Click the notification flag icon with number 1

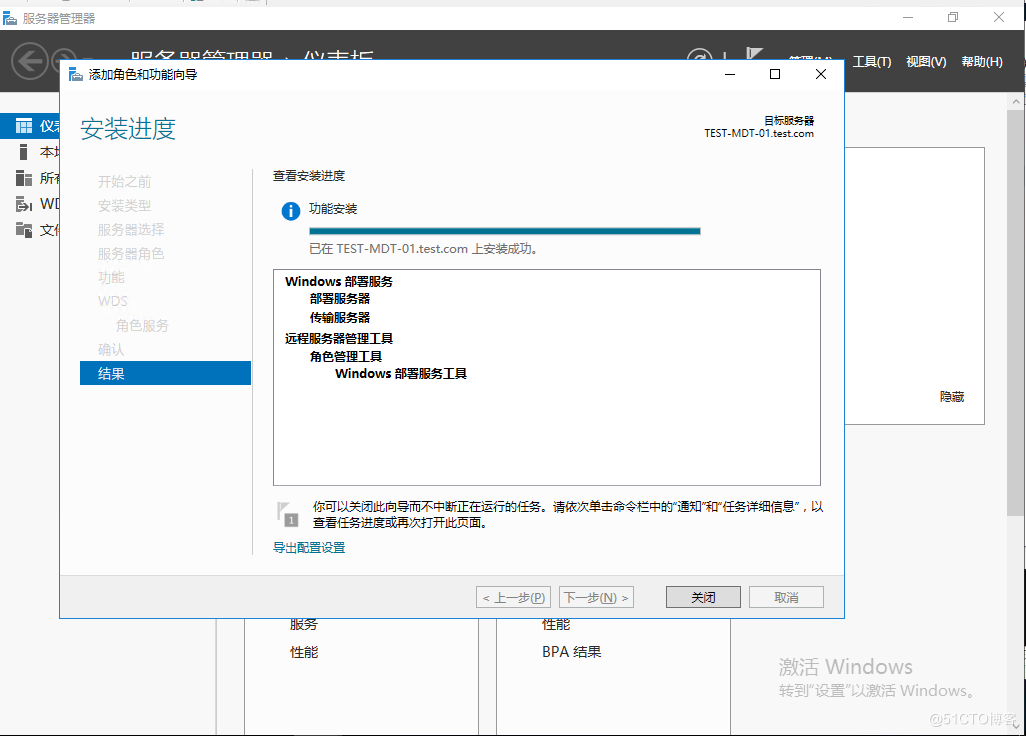point(287,514)
